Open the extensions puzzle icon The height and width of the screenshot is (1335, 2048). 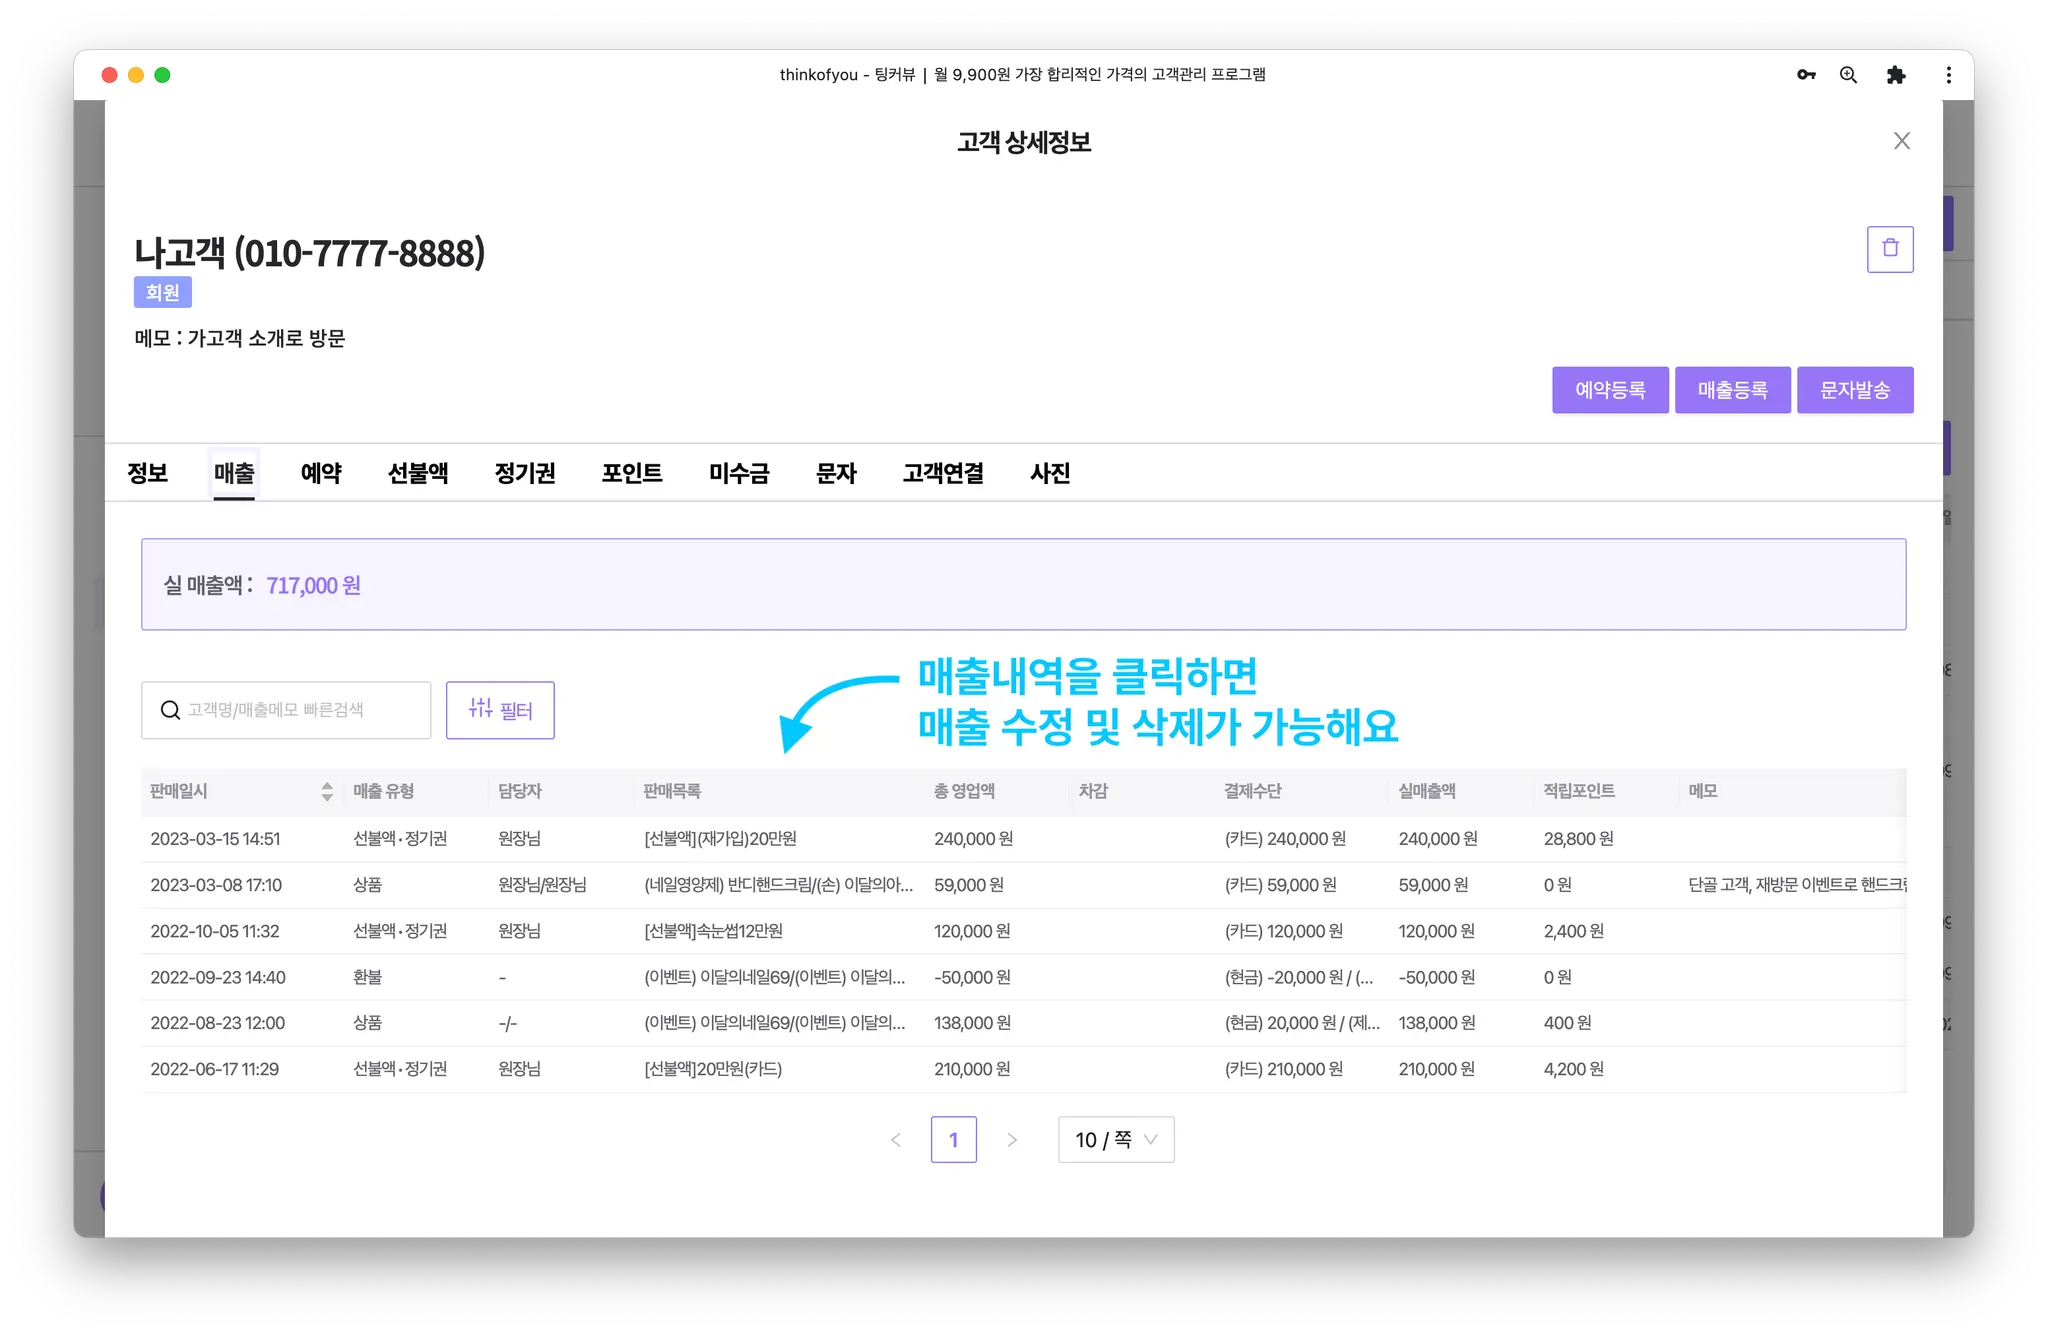pyautogui.click(x=1895, y=75)
